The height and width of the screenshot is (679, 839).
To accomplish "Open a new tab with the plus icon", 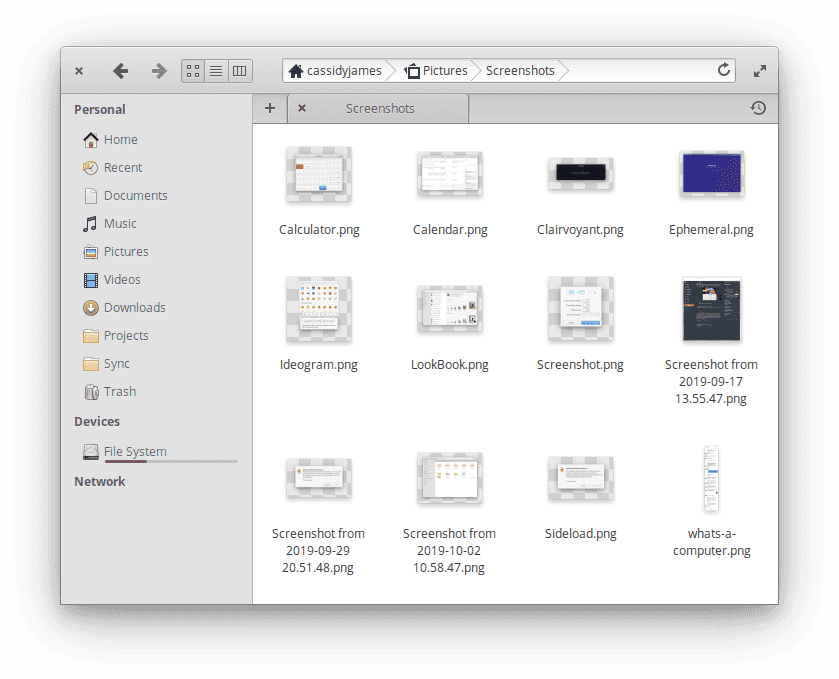I will coord(270,108).
